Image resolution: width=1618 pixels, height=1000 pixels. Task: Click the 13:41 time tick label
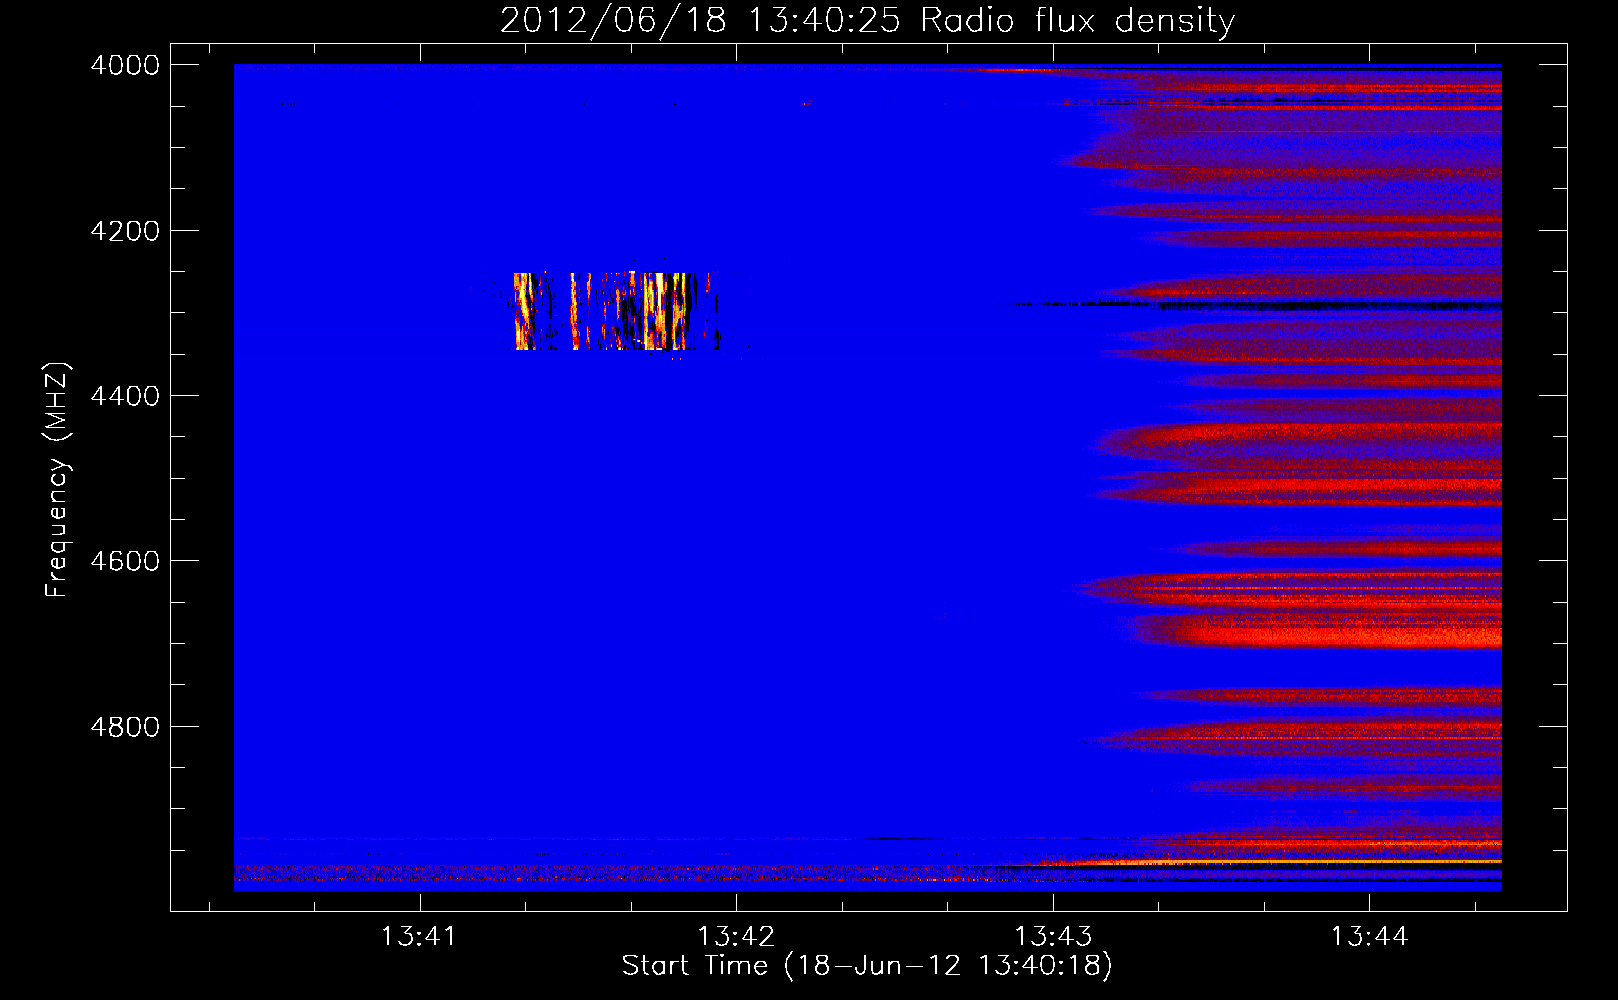[x=419, y=937]
